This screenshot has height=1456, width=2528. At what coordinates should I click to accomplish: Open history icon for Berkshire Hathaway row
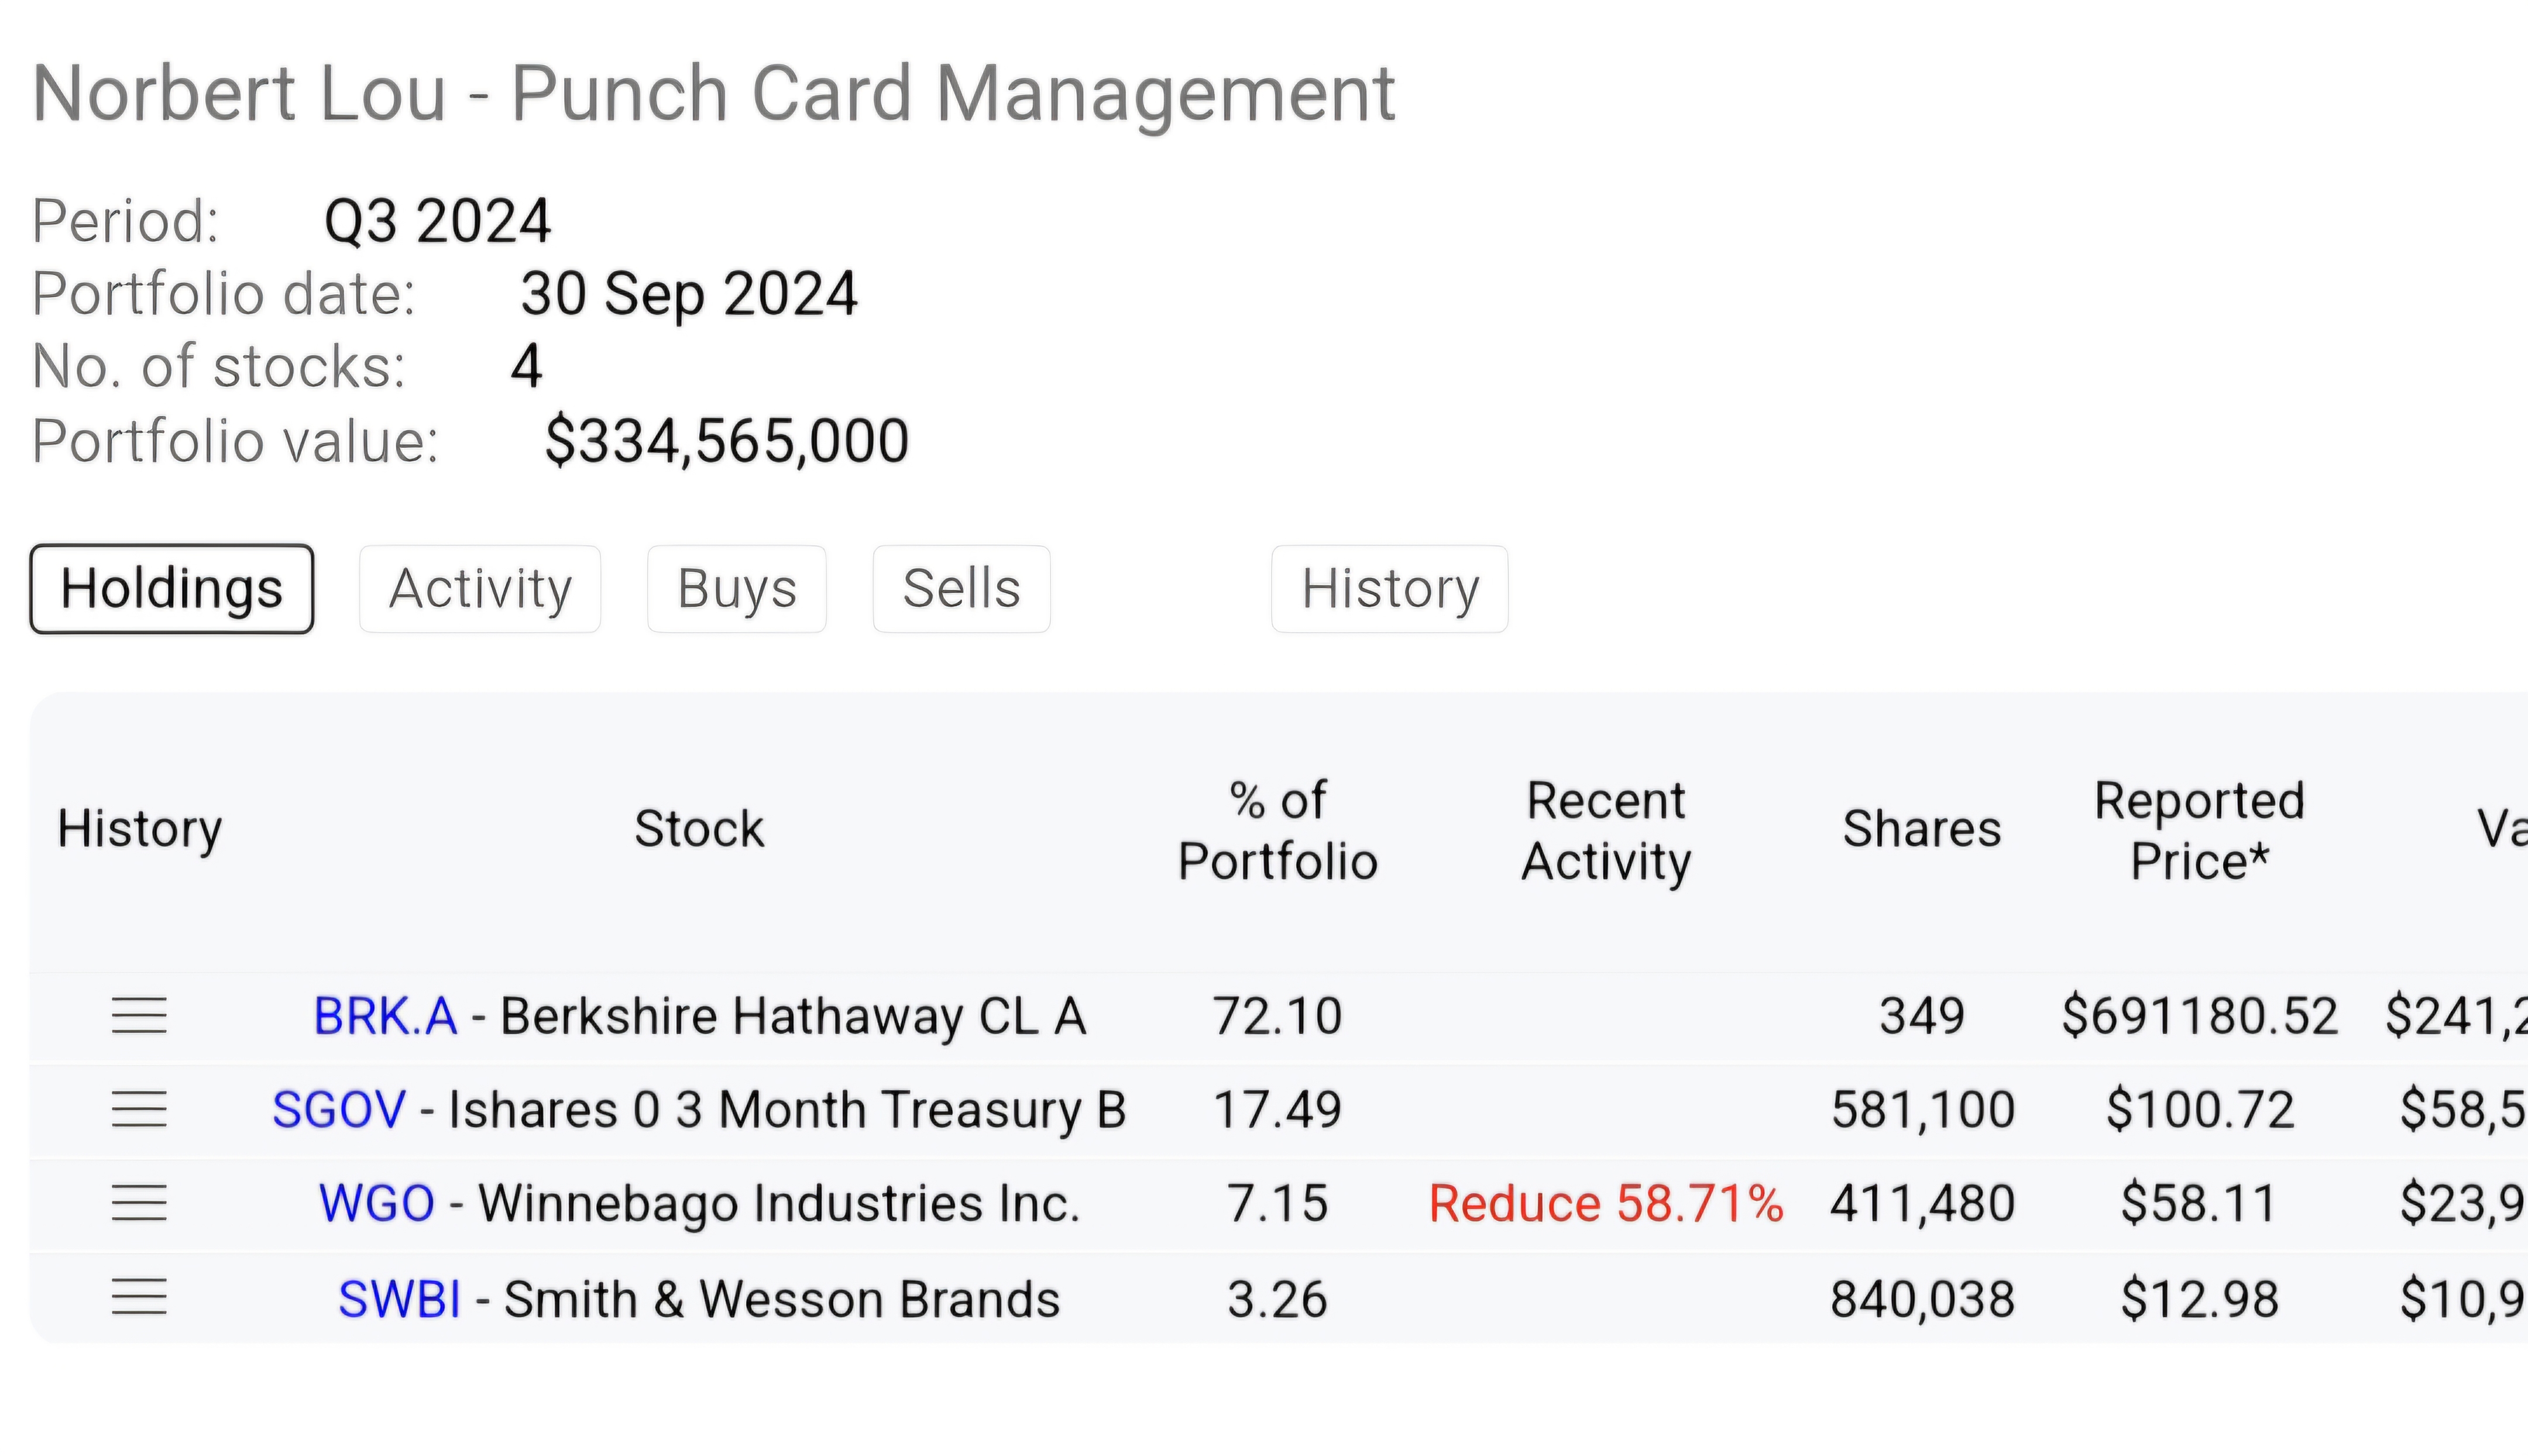click(x=139, y=1016)
